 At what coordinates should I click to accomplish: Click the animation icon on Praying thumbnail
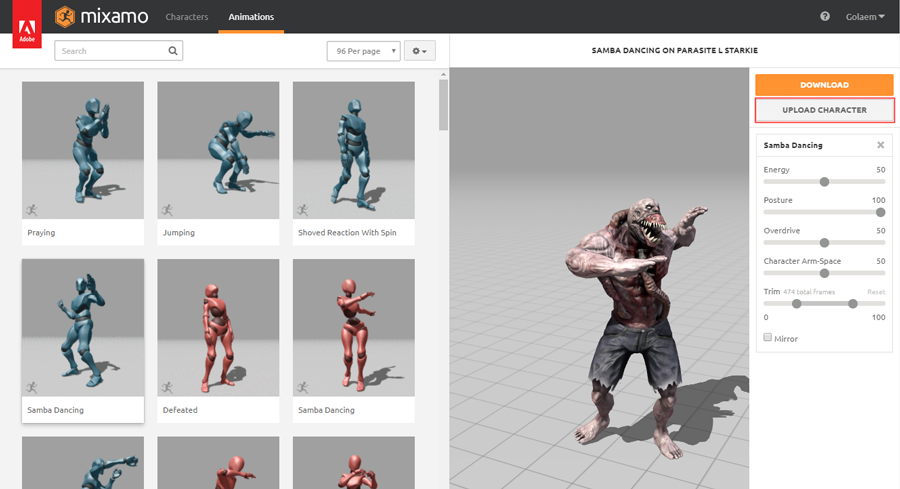[32, 210]
